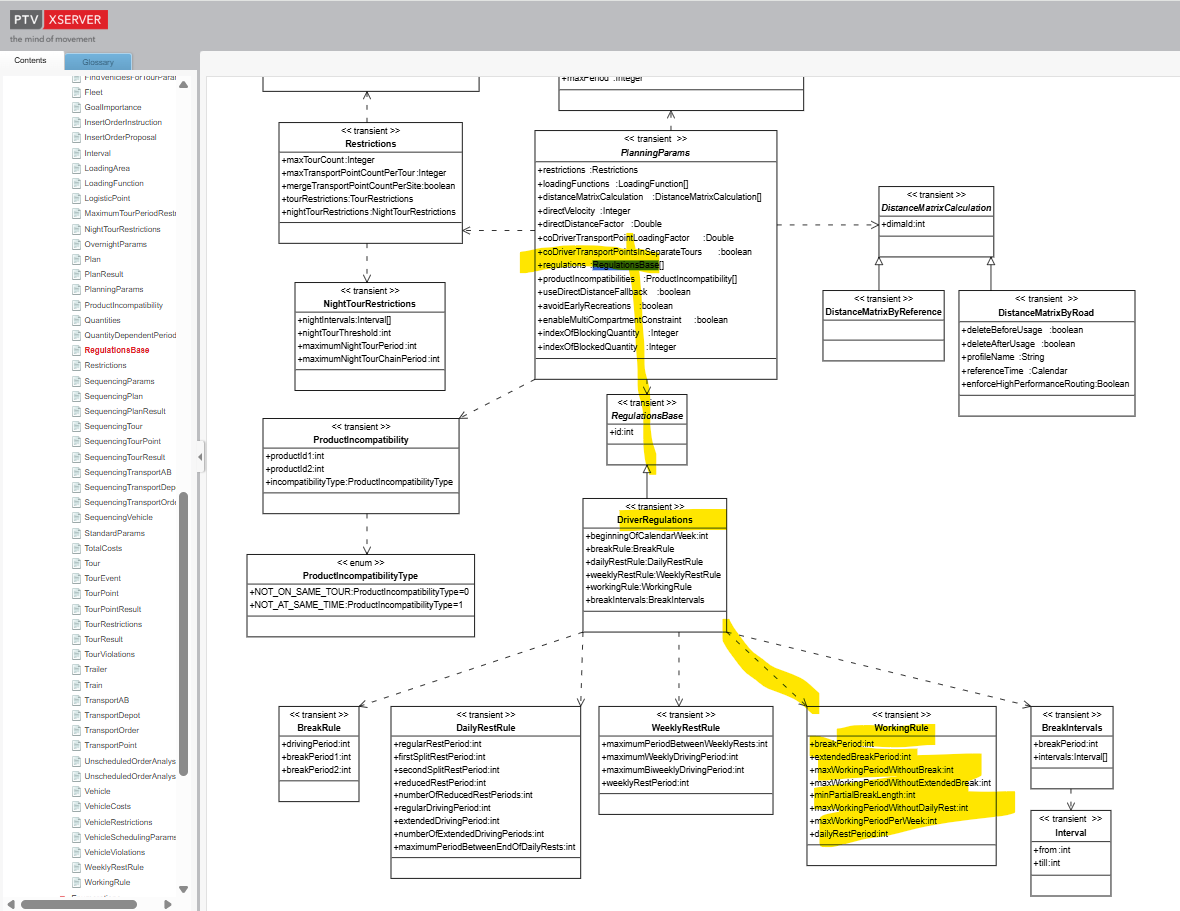1180x911 pixels.
Task: Click the document icon next to Vehicle
Action: tap(75, 791)
